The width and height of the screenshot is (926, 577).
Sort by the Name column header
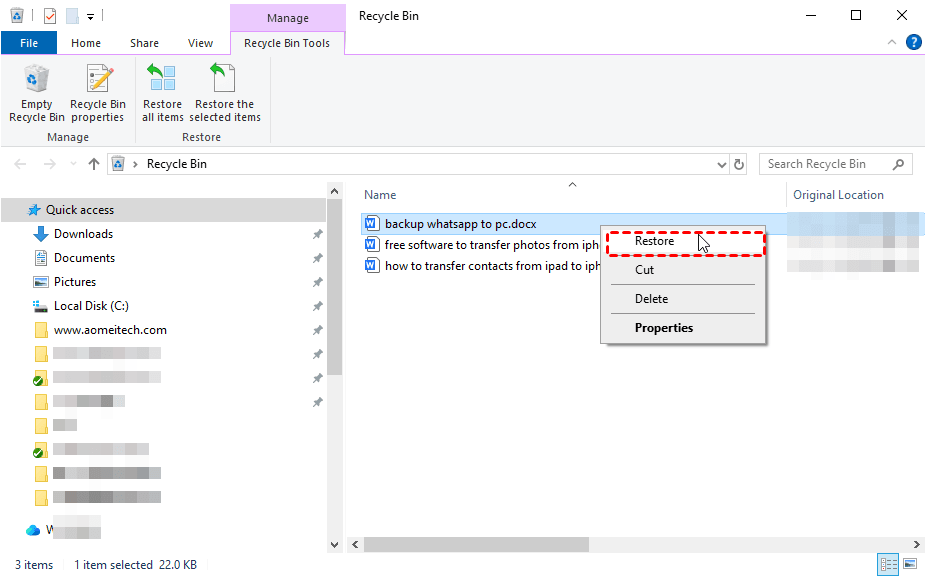point(380,195)
